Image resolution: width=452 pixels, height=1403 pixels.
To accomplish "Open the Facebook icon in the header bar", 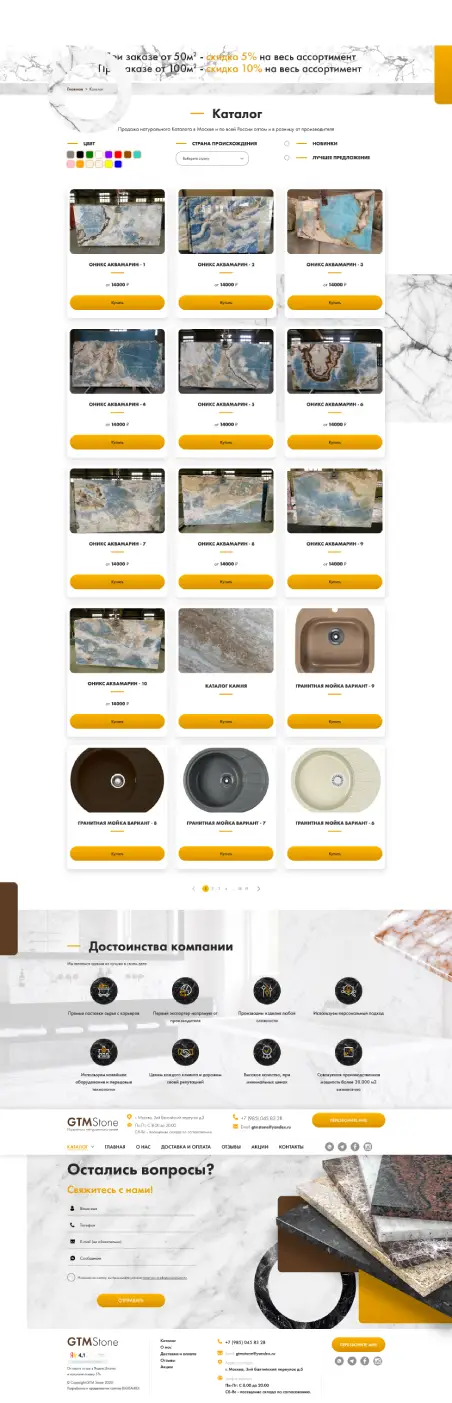I will pyautogui.click(x=354, y=1146).
